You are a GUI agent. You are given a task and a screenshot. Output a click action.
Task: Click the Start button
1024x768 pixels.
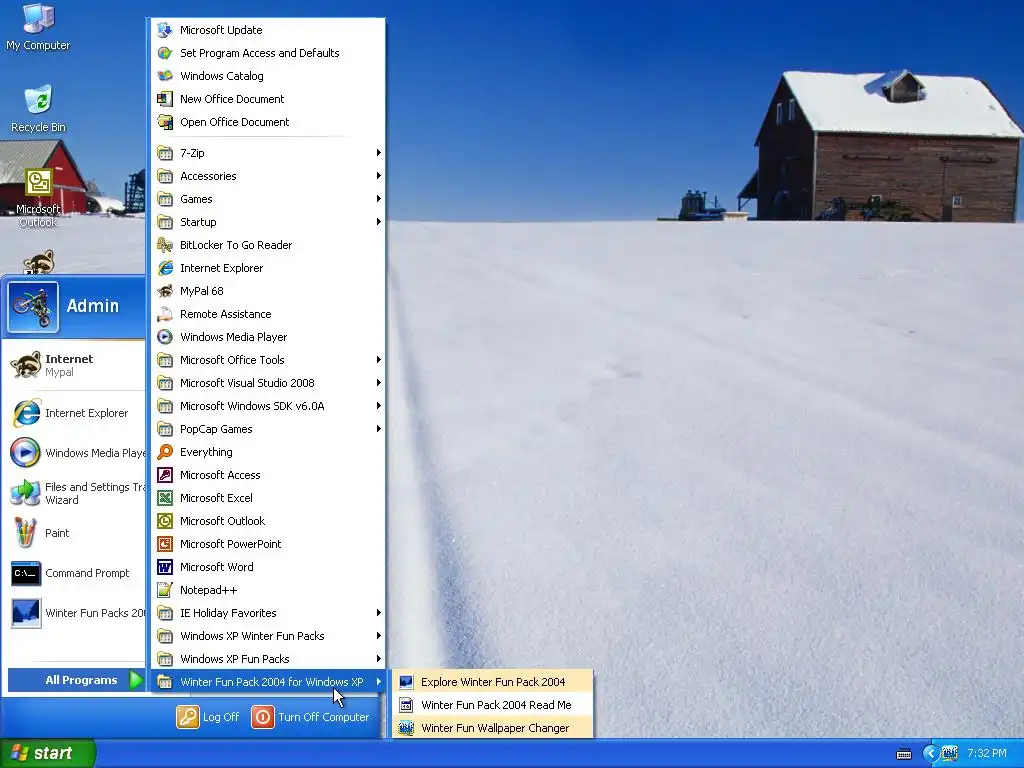click(48, 753)
